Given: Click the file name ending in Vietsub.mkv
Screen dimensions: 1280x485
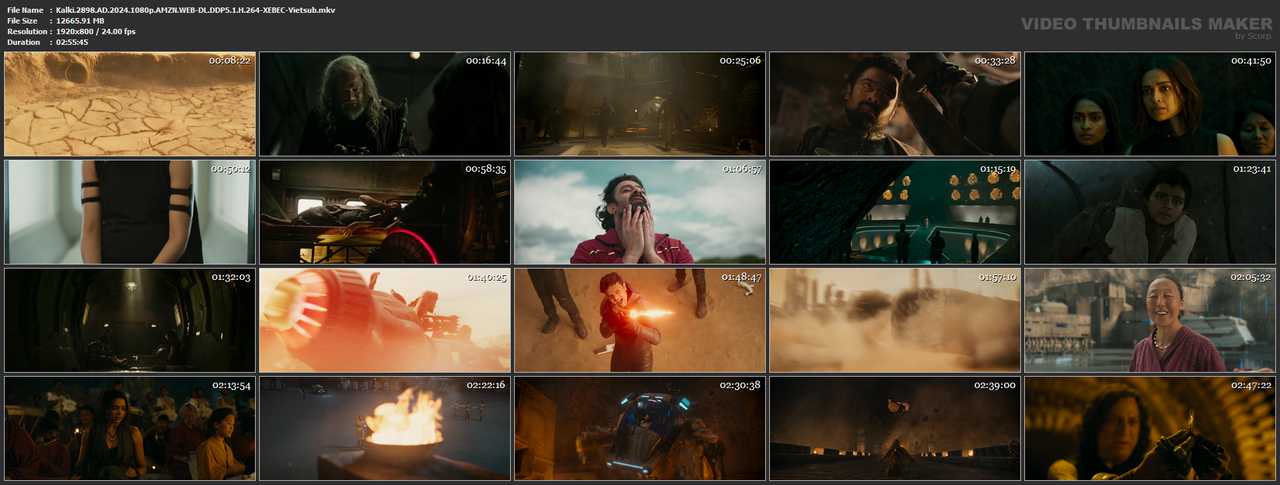Looking at the screenshot, I should 196,9.
